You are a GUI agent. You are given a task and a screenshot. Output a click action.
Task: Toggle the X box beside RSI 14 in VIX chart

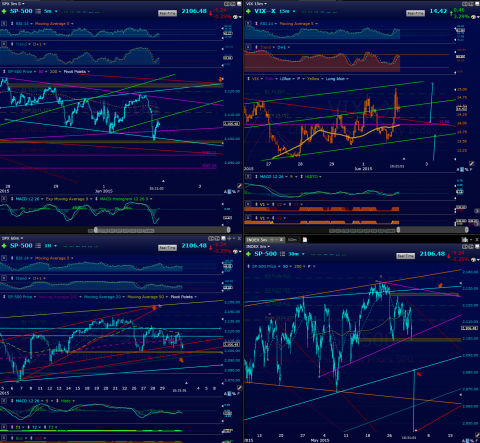coord(248,24)
